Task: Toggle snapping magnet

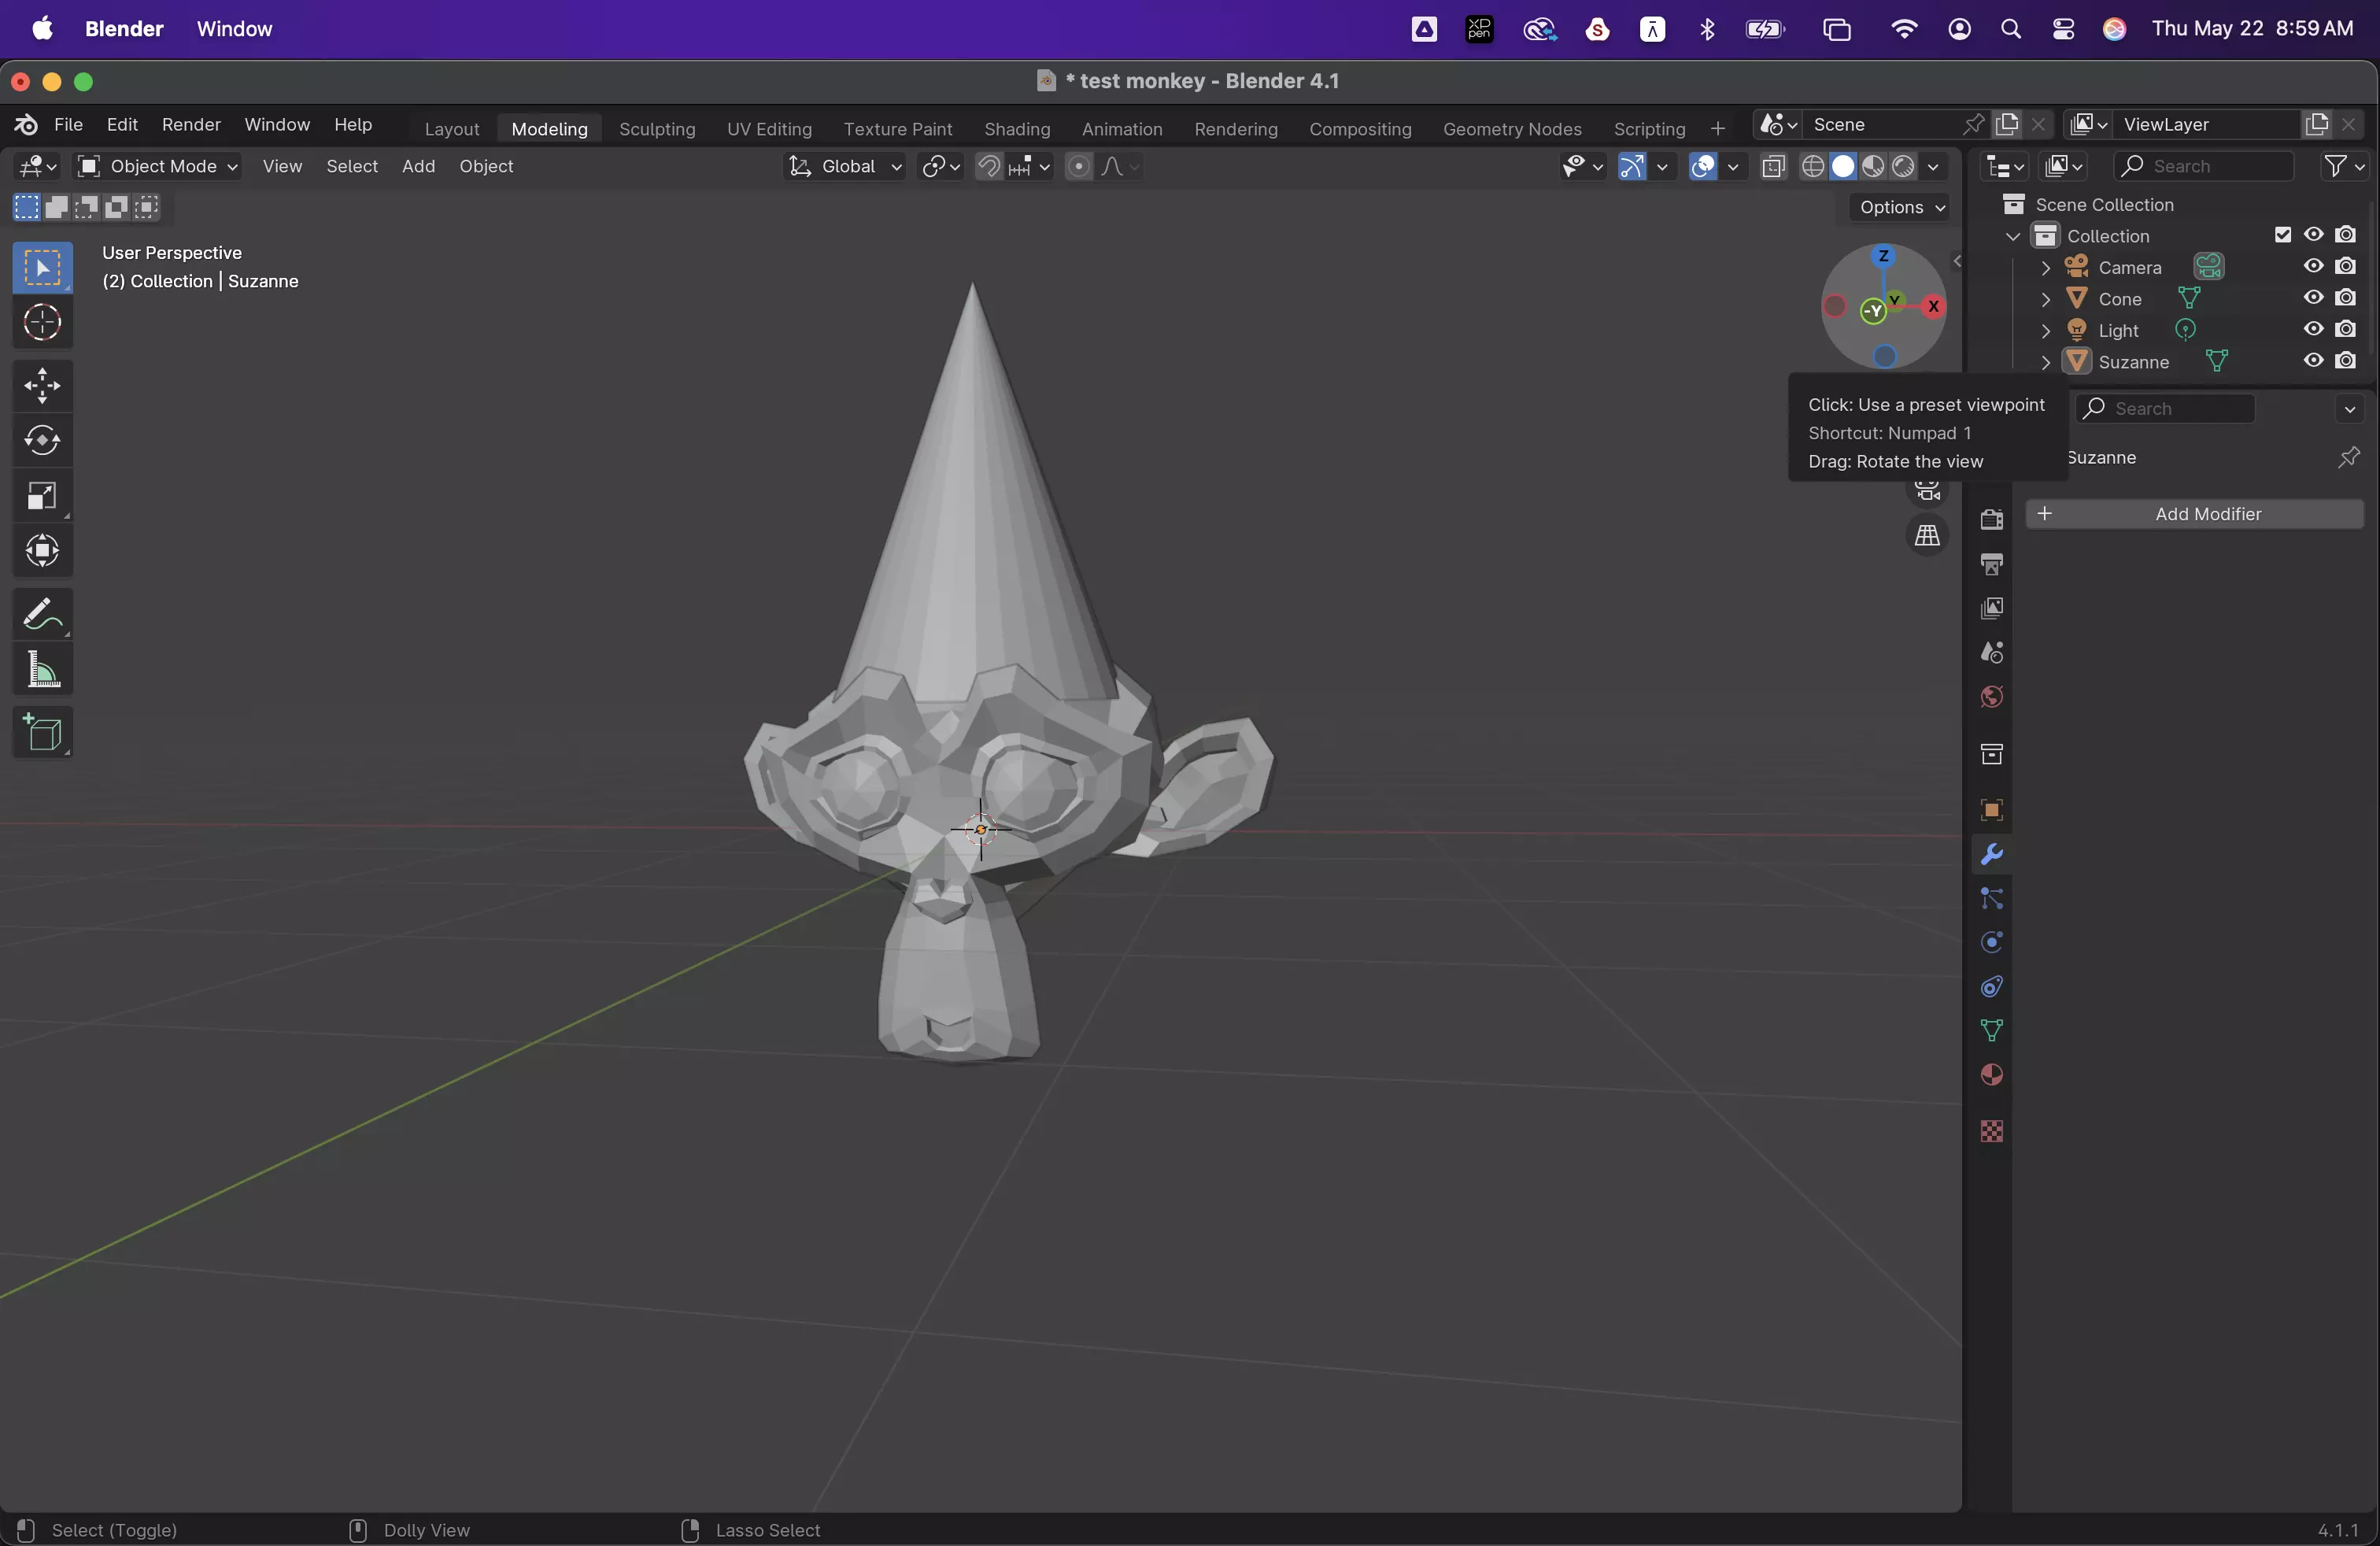Action: point(988,166)
